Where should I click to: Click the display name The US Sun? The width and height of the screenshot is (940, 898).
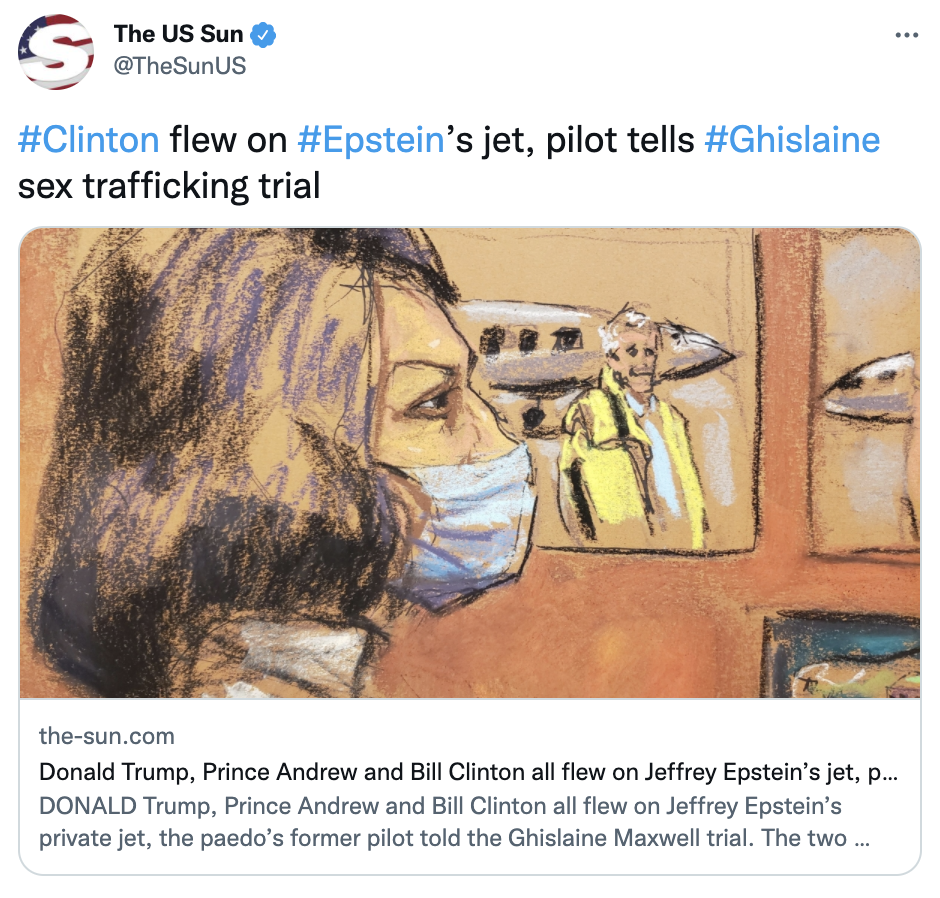pos(178,34)
